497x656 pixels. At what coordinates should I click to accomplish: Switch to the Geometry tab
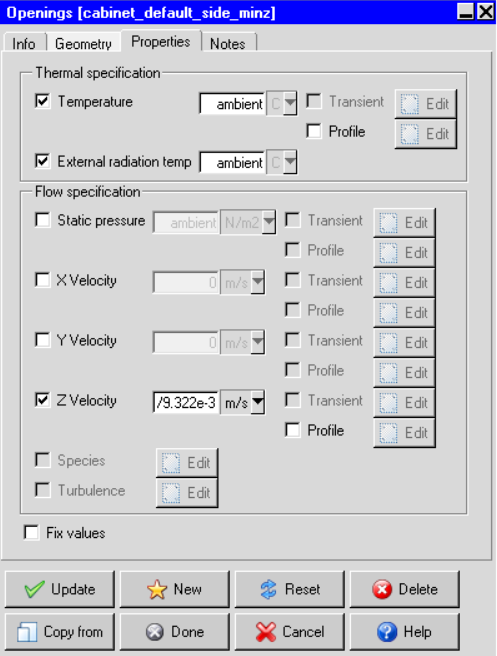[83, 44]
